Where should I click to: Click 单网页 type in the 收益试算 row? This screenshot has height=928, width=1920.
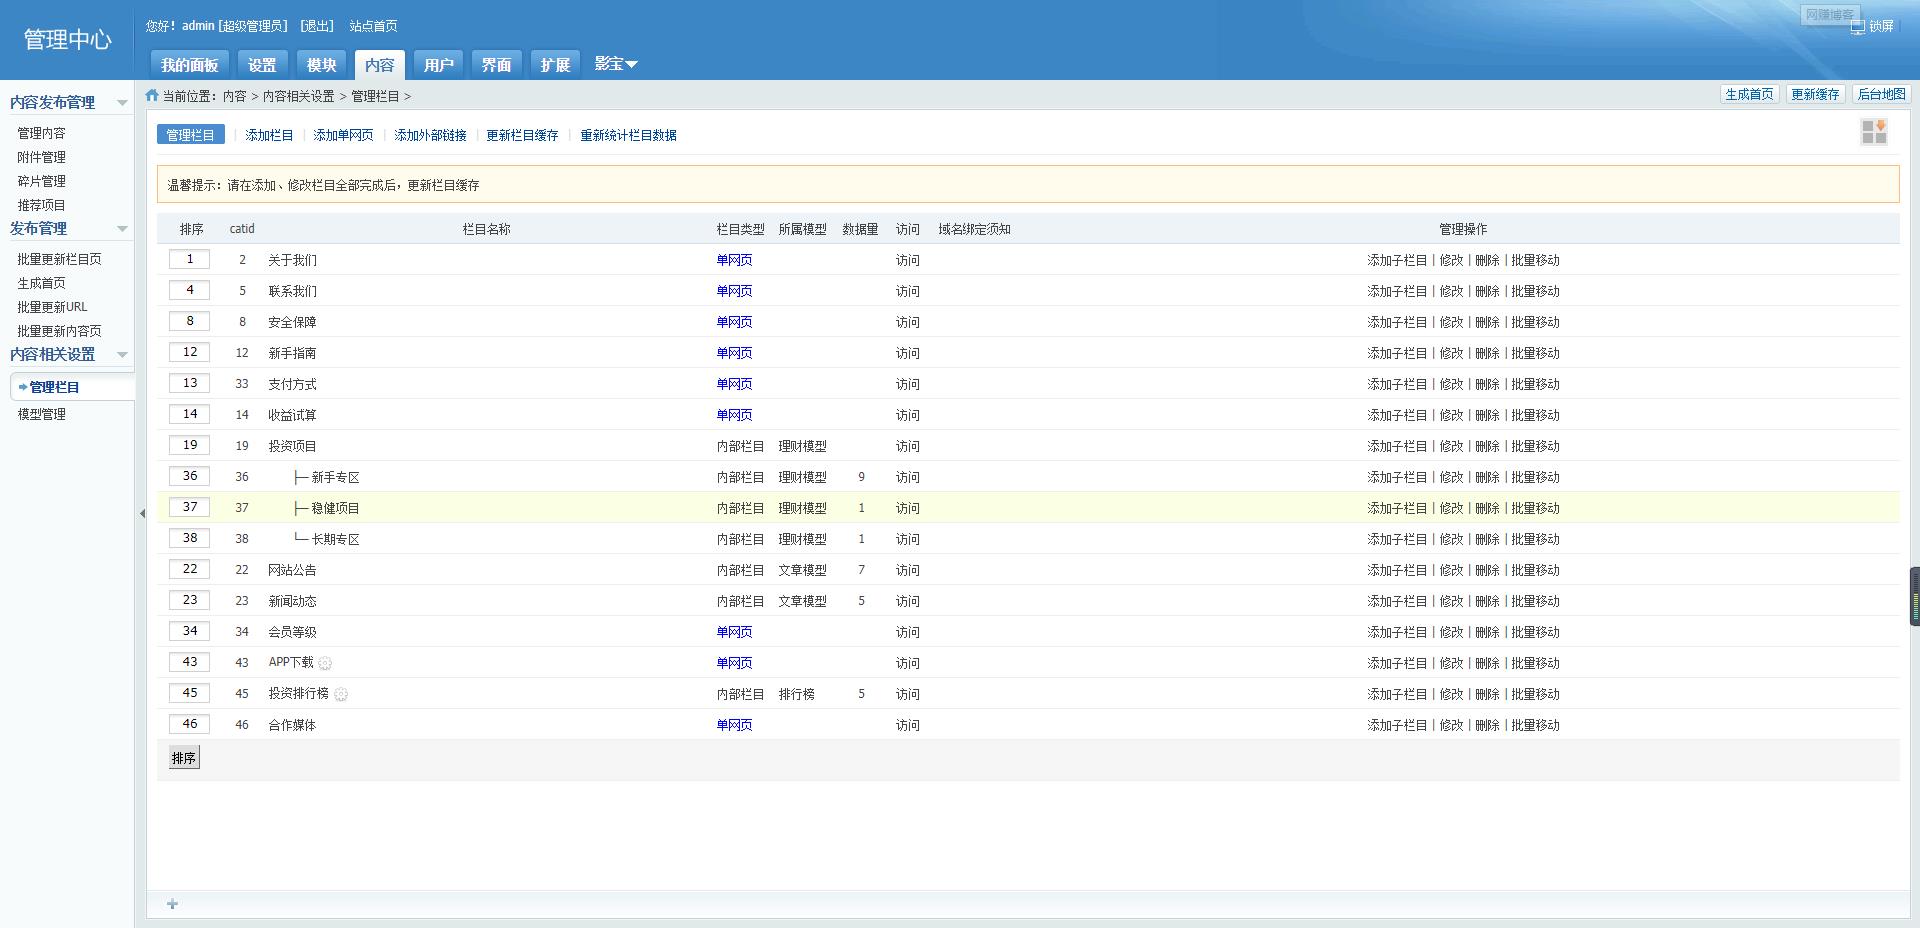[734, 415]
